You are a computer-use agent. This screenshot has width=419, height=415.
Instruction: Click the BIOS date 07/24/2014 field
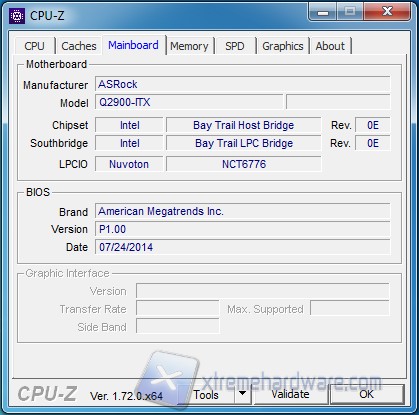[x=242, y=247]
